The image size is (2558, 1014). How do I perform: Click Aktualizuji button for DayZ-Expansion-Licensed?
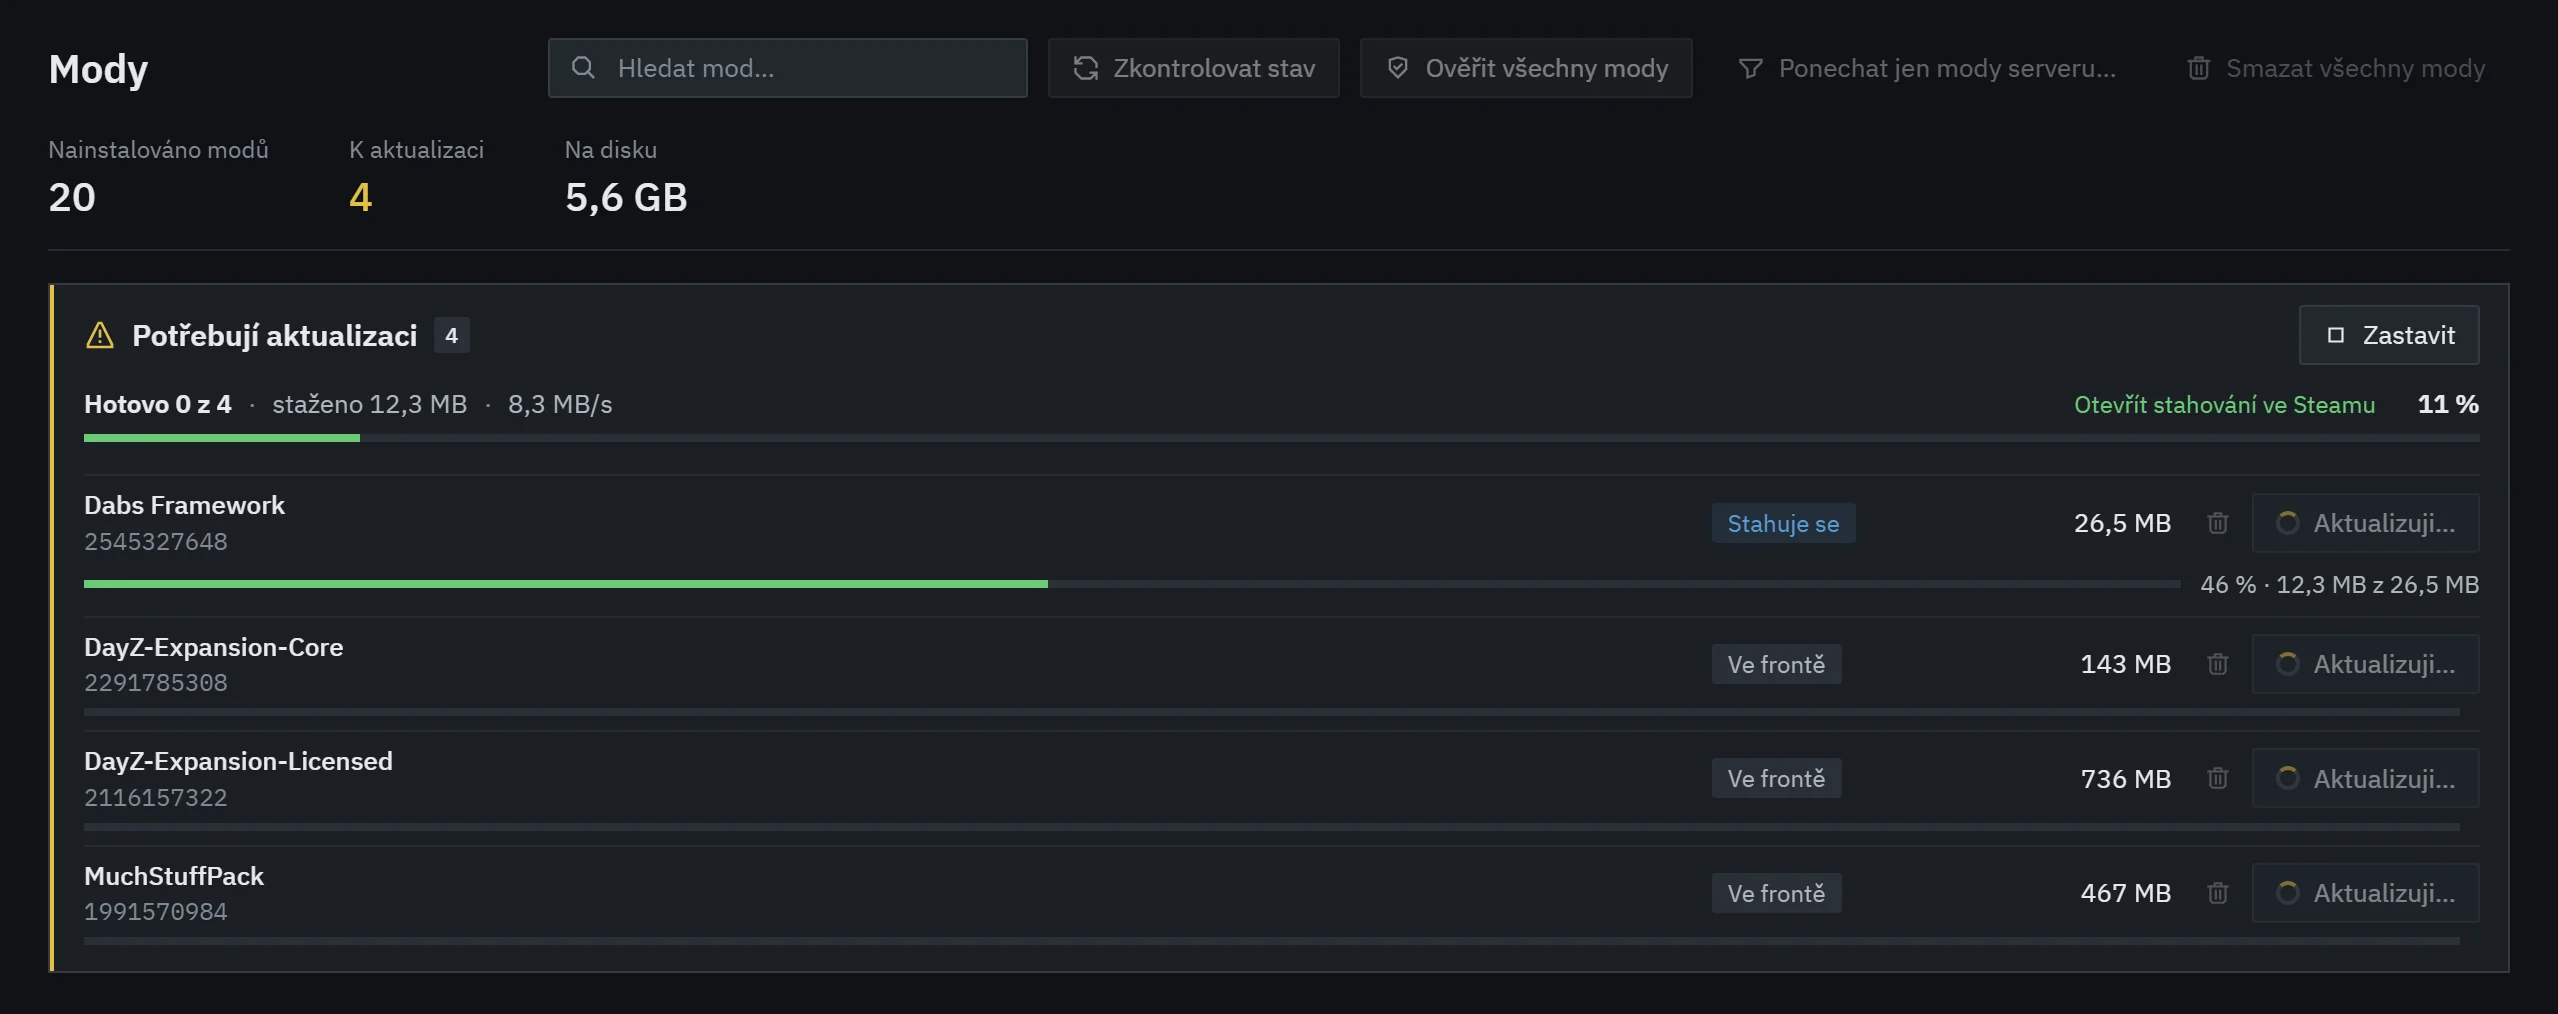click(2365, 778)
